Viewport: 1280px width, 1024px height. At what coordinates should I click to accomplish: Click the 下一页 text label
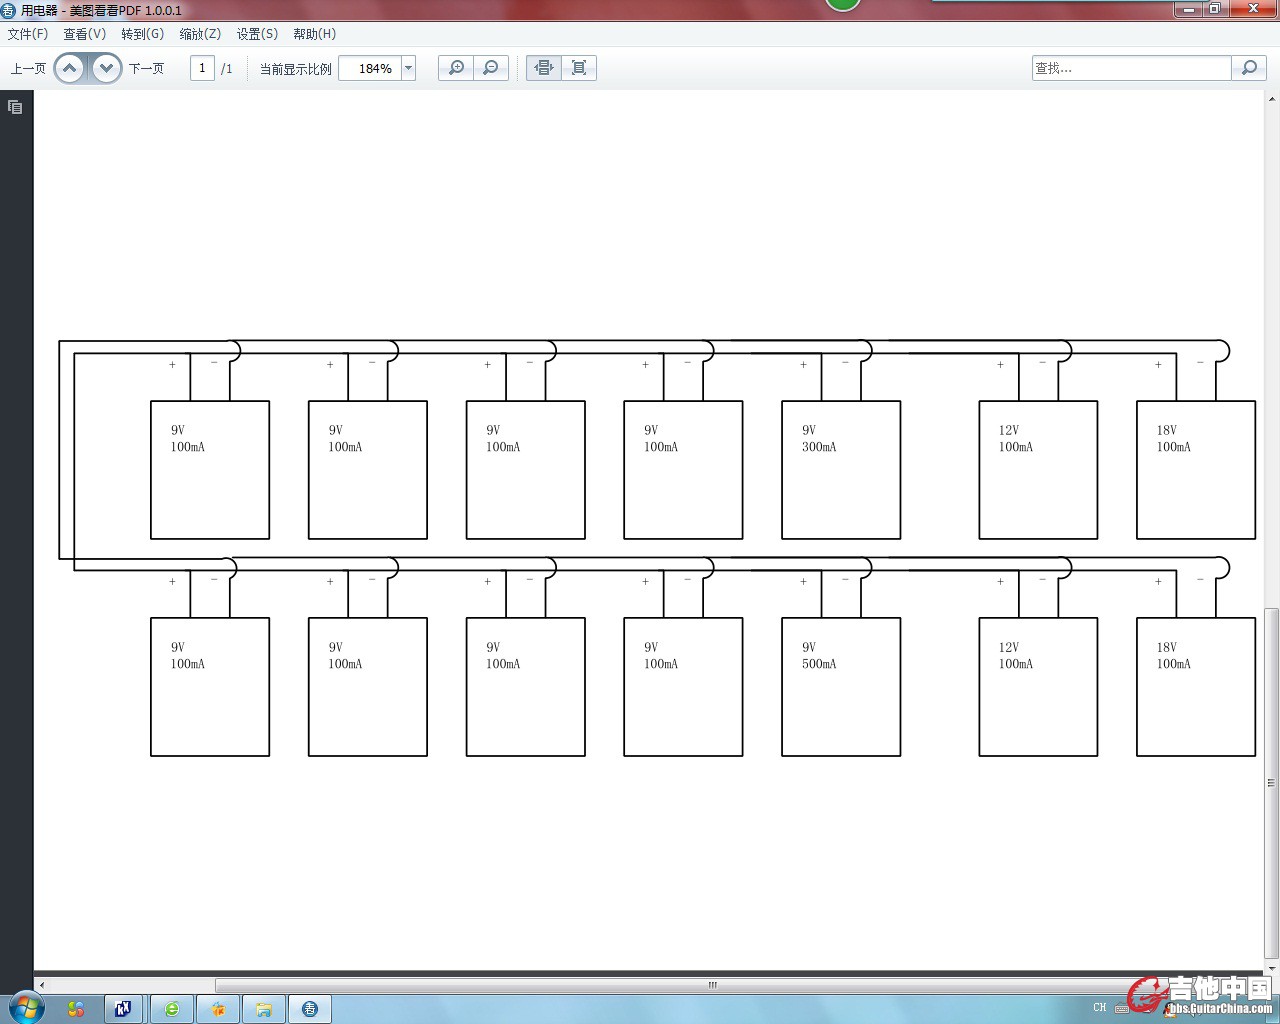click(x=146, y=69)
